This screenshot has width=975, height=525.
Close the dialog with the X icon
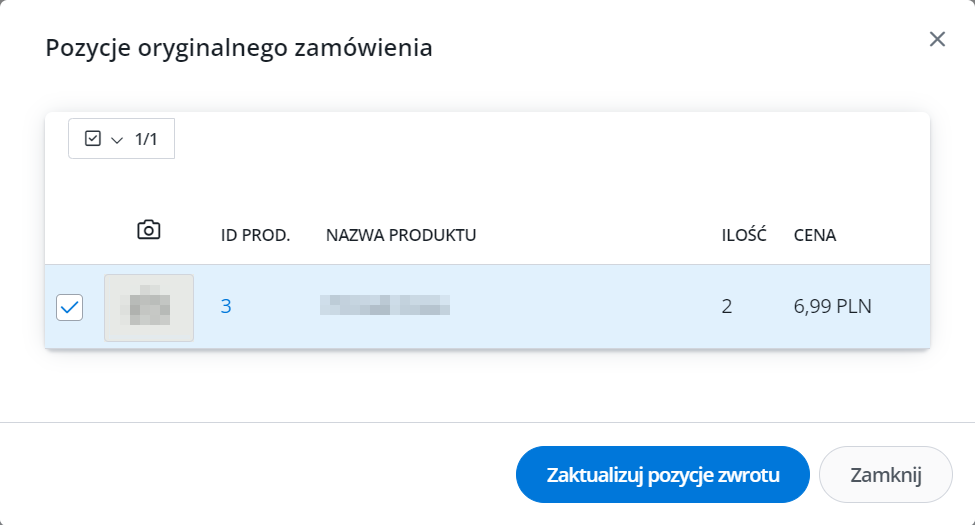[x=937, y=39]
